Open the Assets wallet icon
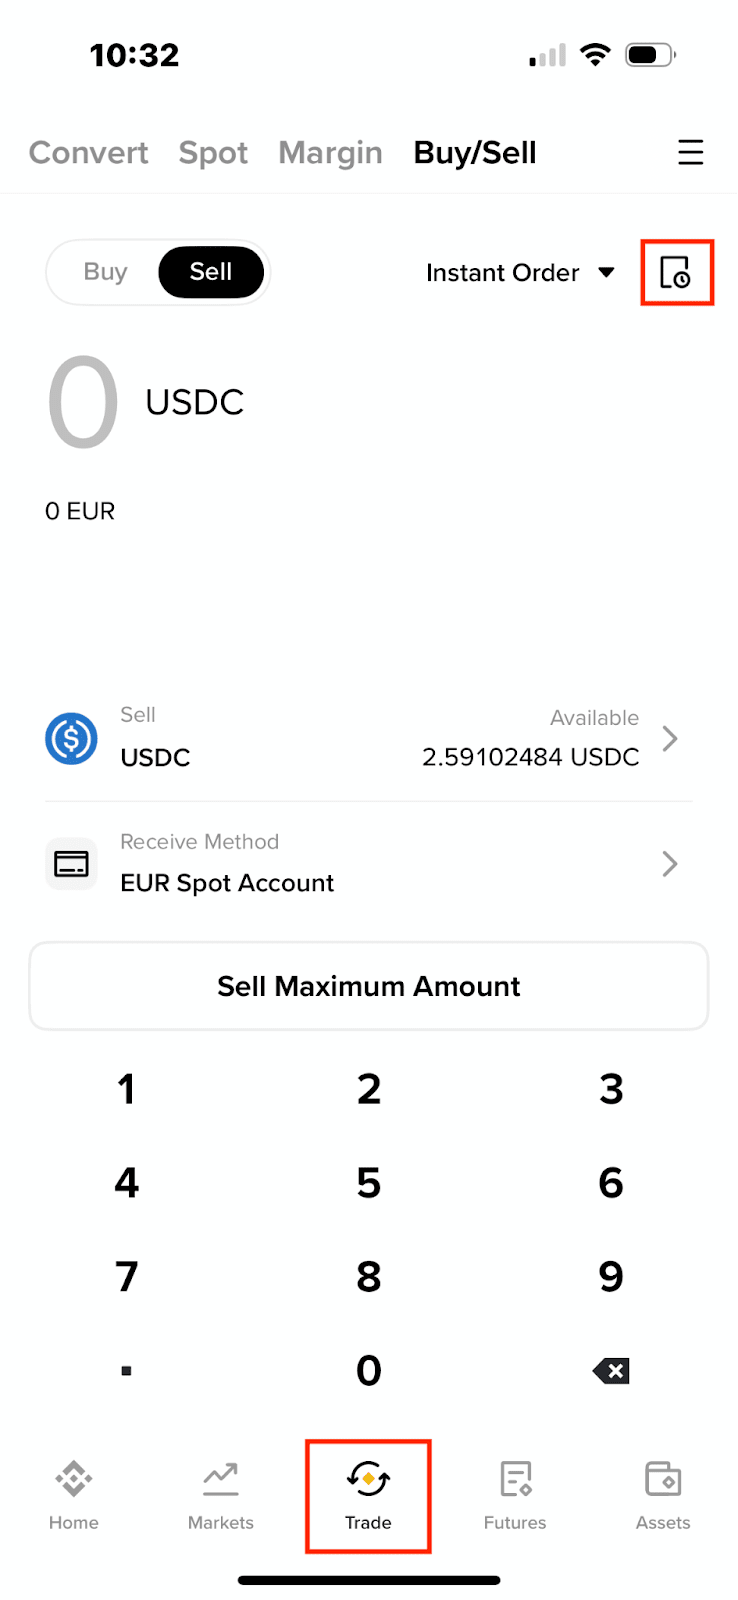Image resolution: width=738 pixels, height=1600 pixels. tap(663, 1479)
